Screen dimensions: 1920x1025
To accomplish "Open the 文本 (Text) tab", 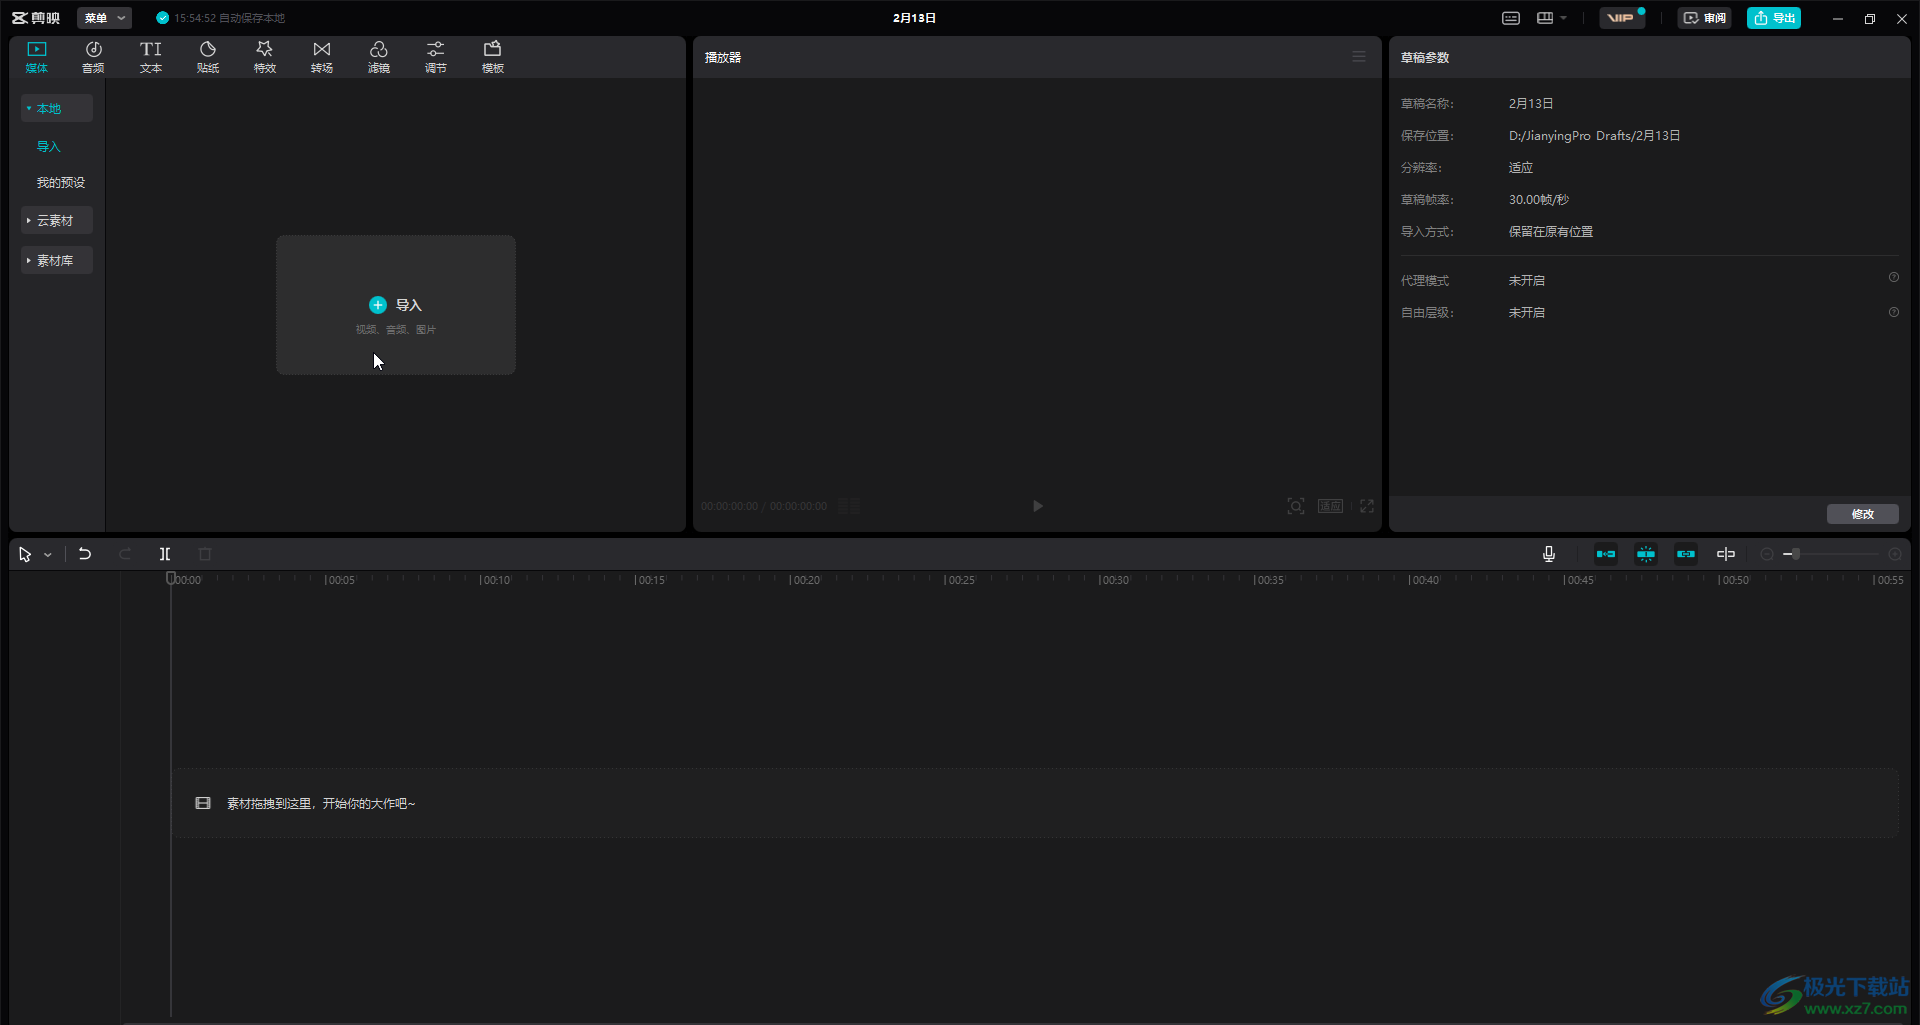I will [x=151, y=57].
